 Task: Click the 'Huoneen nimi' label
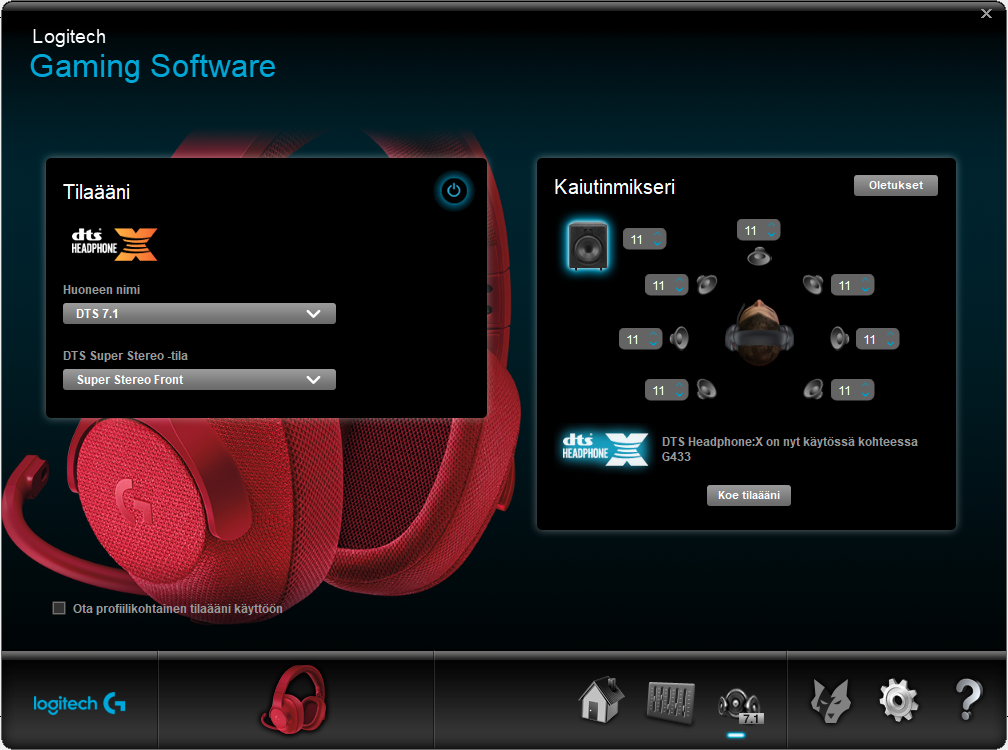pos(102,290)
